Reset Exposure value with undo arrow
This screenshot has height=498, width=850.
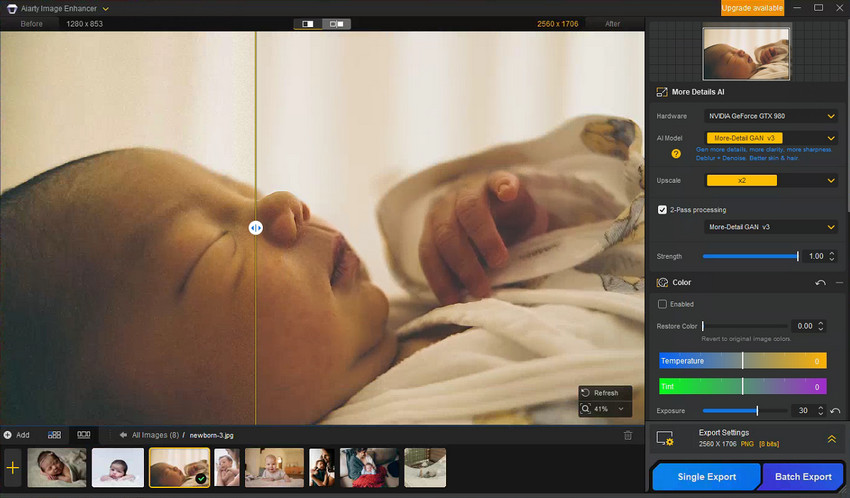coord(834,411)
